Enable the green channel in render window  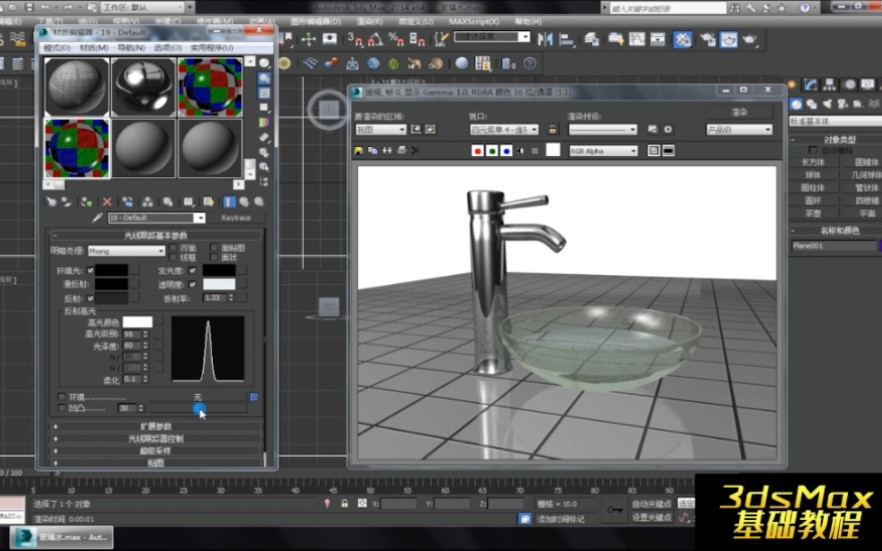pyautogui.click(x=493, y=151)
